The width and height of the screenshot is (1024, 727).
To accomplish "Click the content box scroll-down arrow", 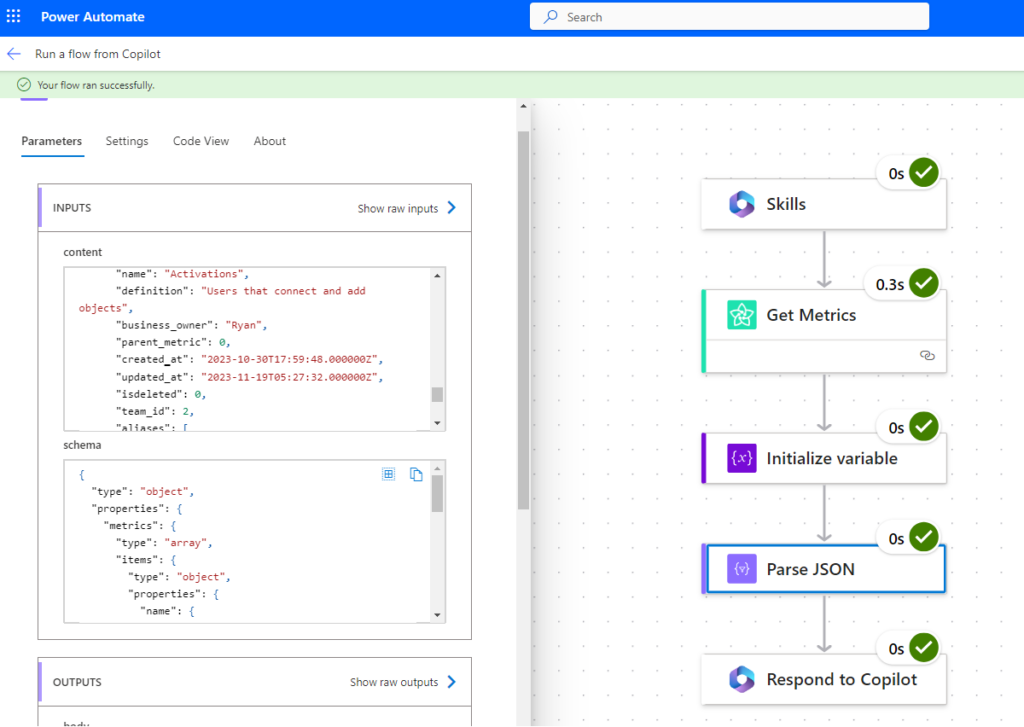I will pyautogui.click(x=438, y=423).
